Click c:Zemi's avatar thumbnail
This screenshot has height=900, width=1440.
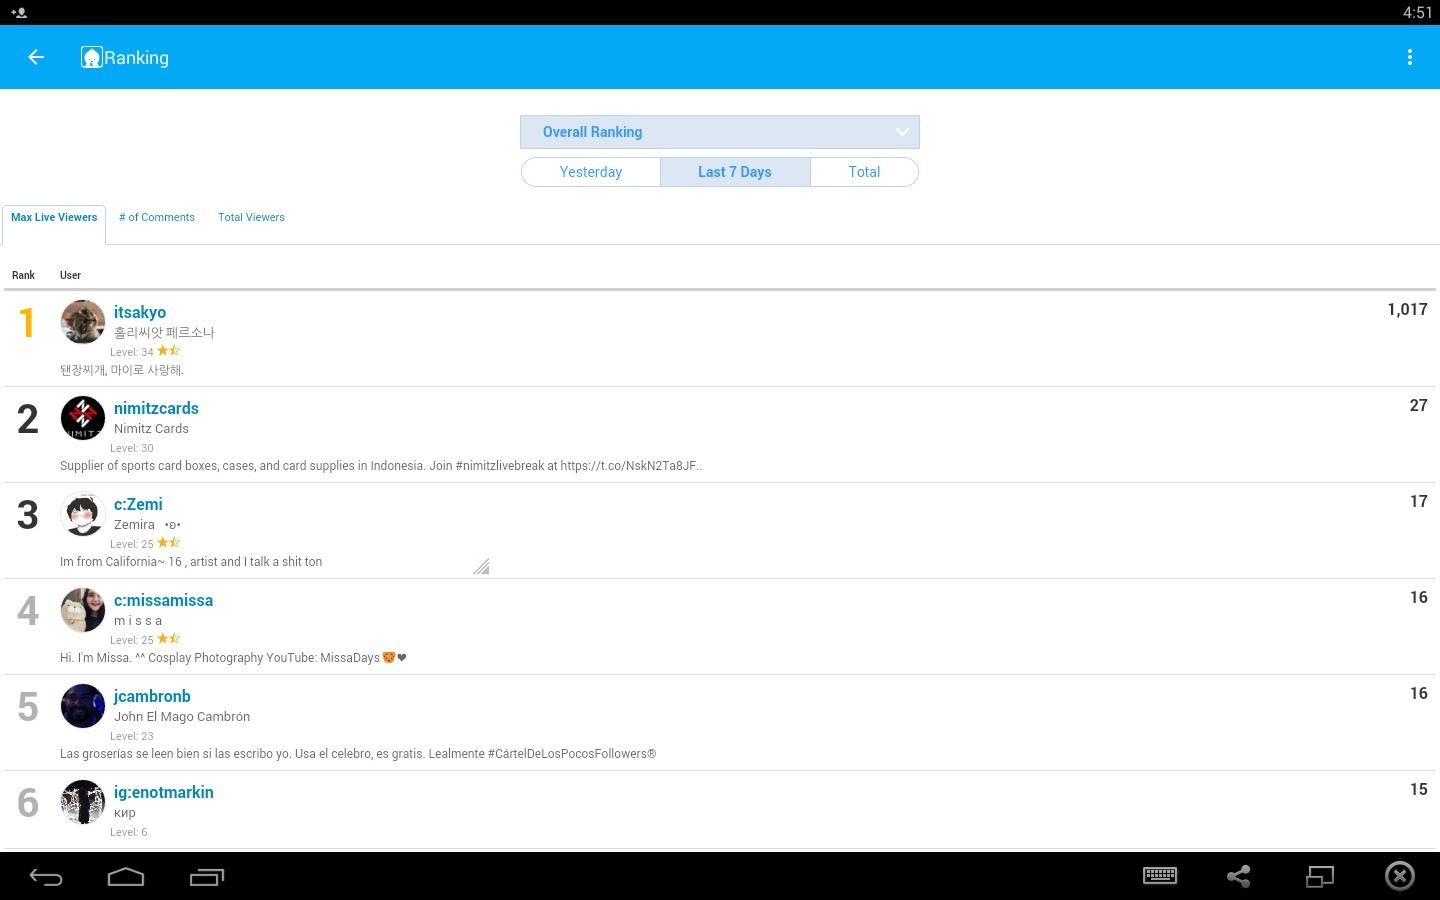[x=83, y=515]
